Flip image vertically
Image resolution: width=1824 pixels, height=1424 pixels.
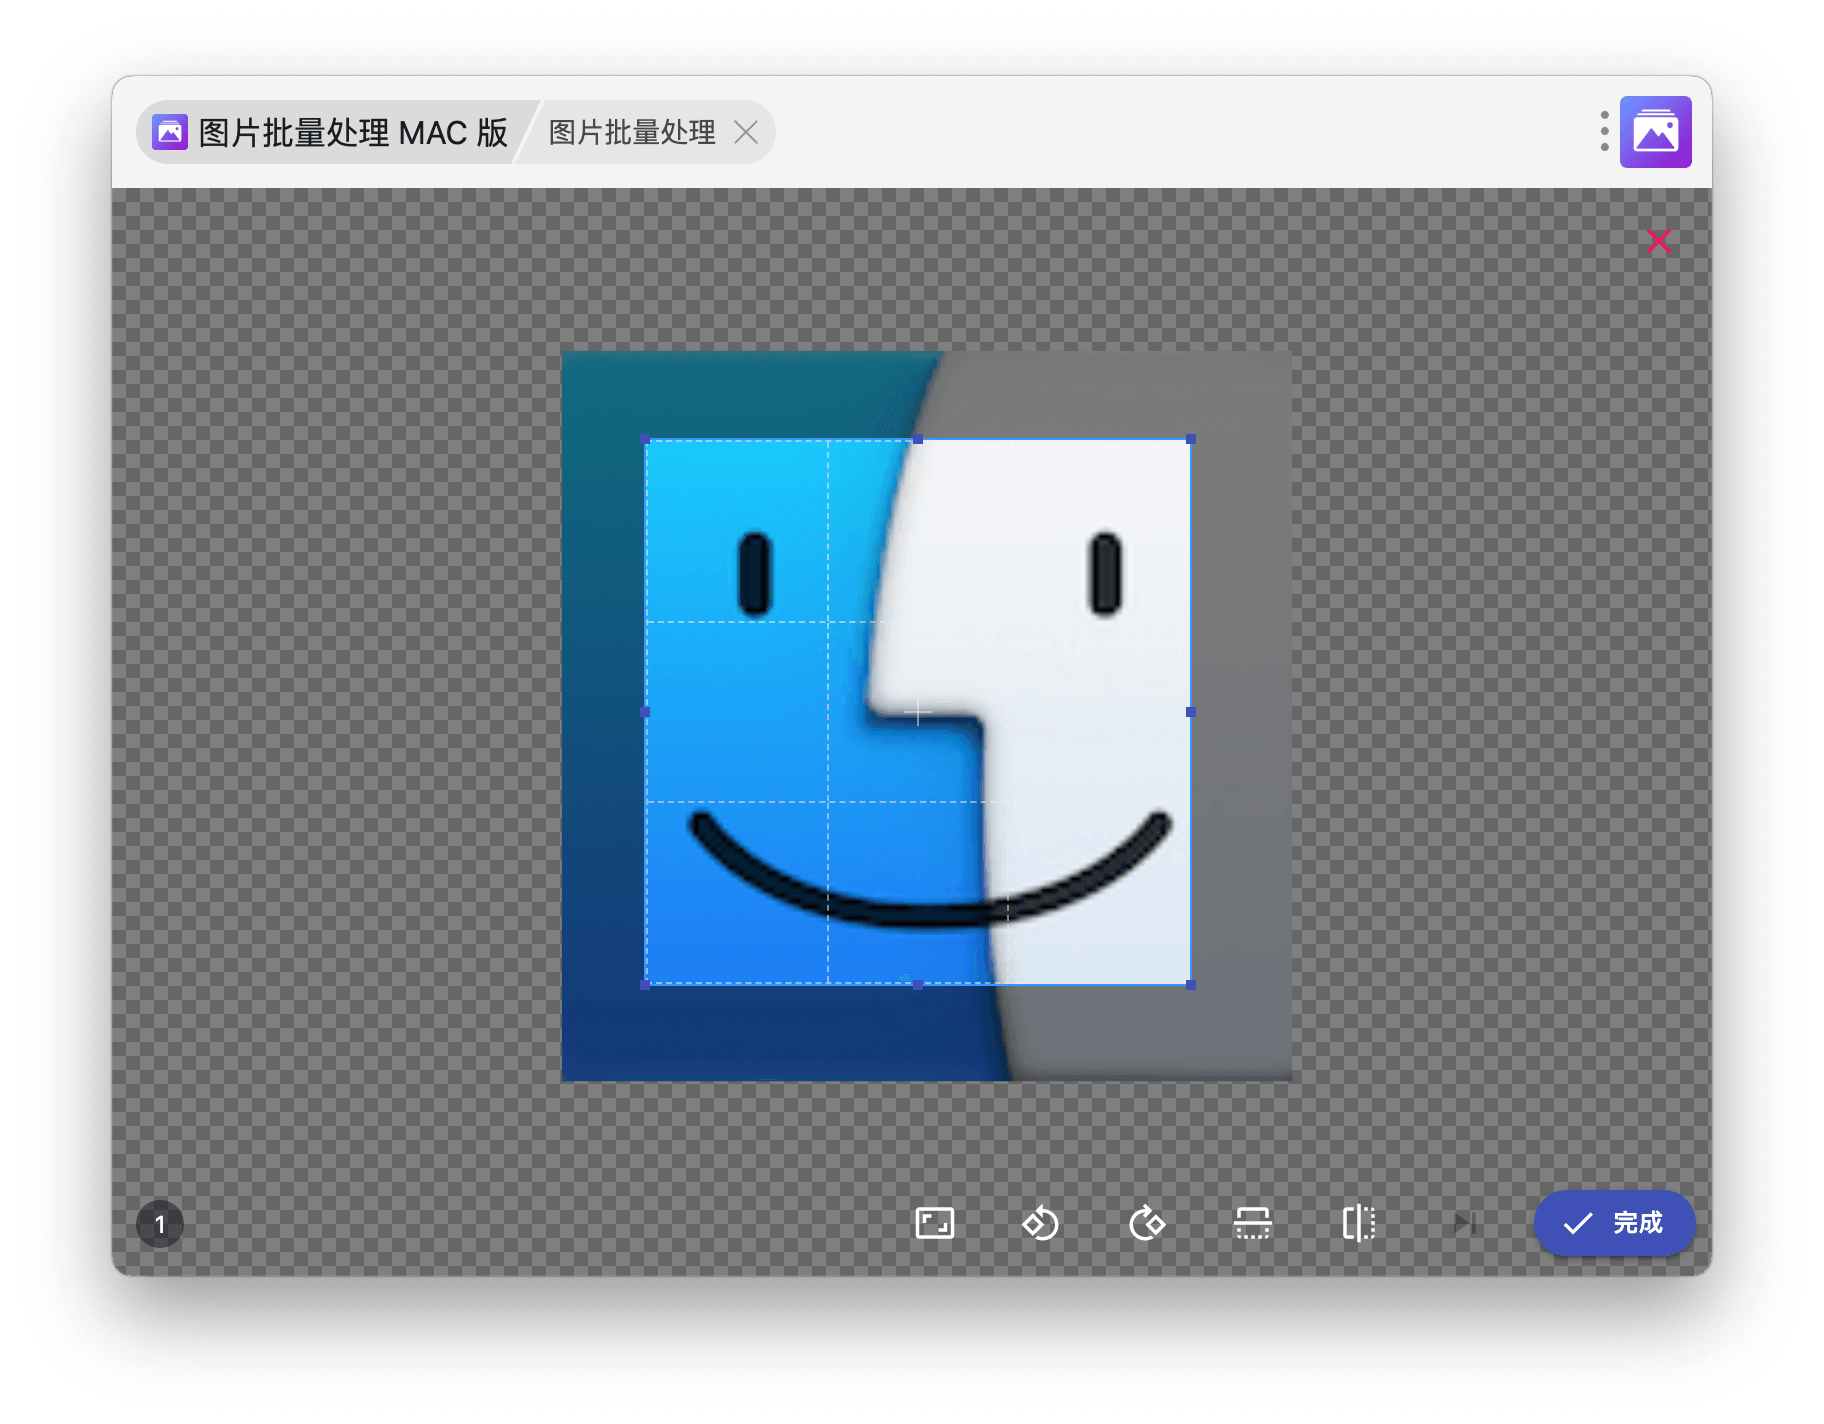(x=1252, y=1223)
